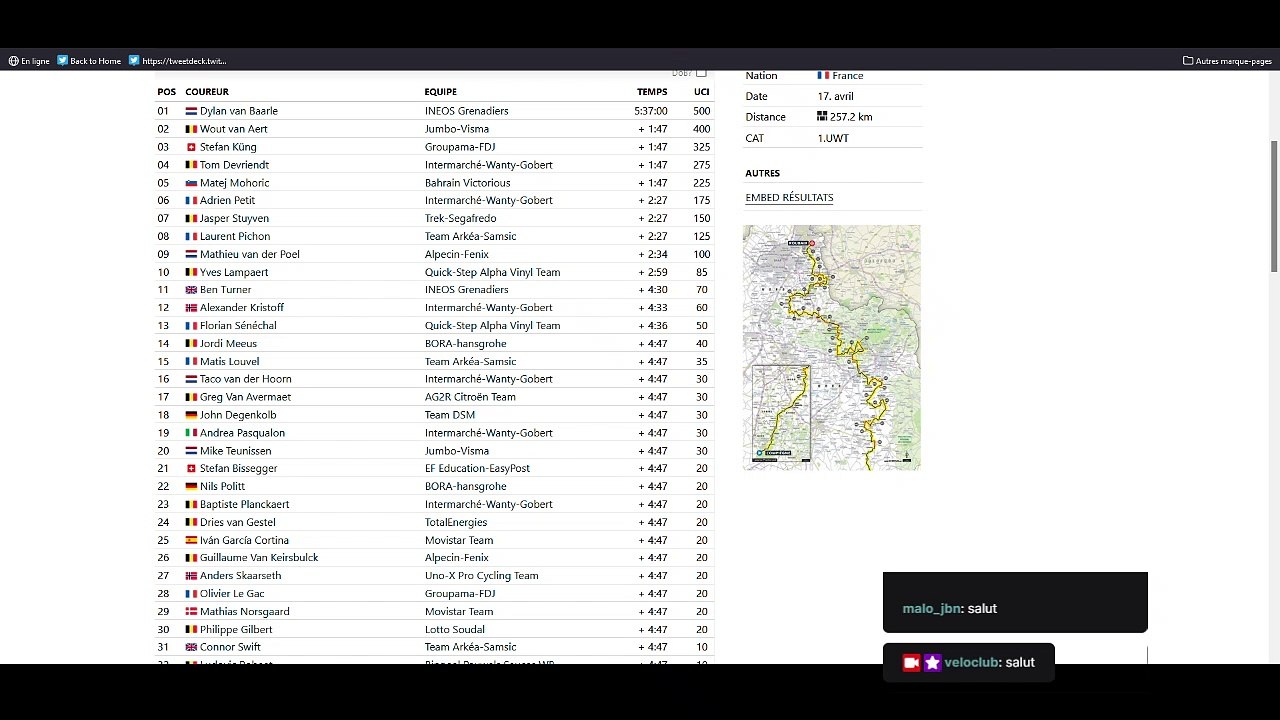Screen dimensions: 1280x720
Task: Click the UCI column header
Action: pyautogui.click(x=702, y=92)
